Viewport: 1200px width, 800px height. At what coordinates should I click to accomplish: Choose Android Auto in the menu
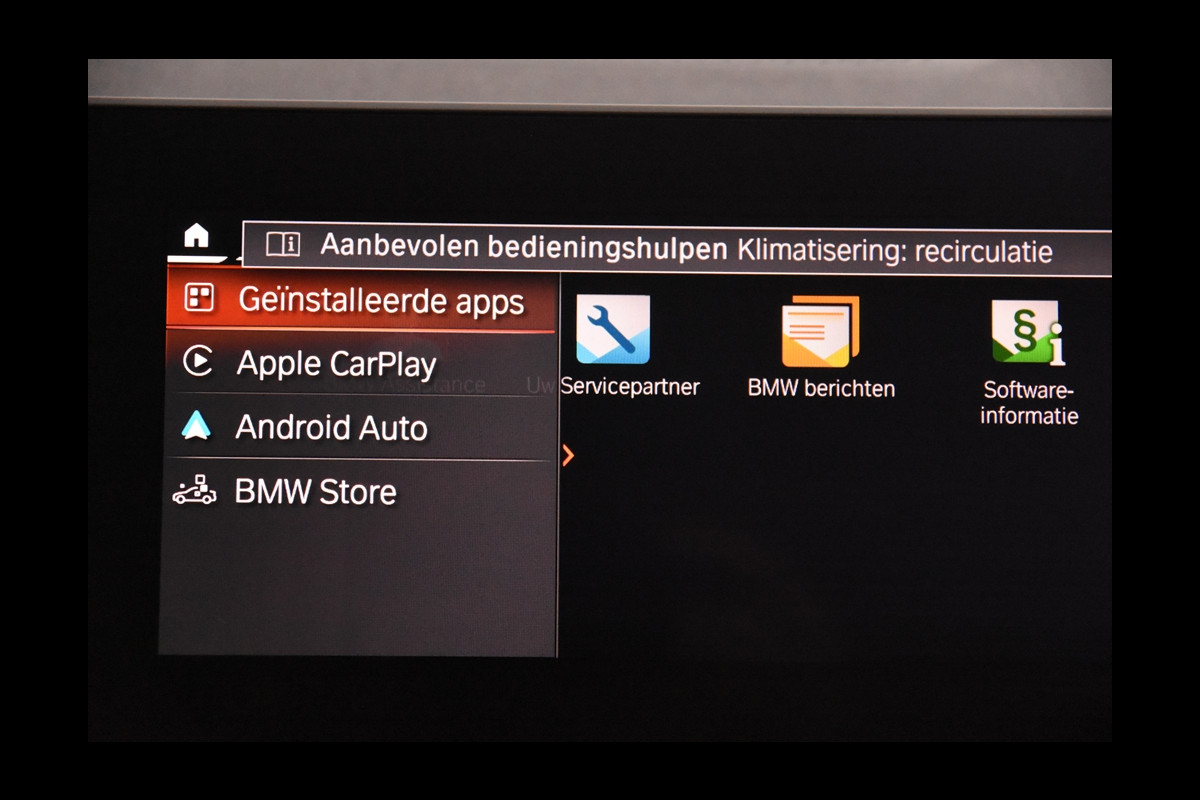click(331, 428)
